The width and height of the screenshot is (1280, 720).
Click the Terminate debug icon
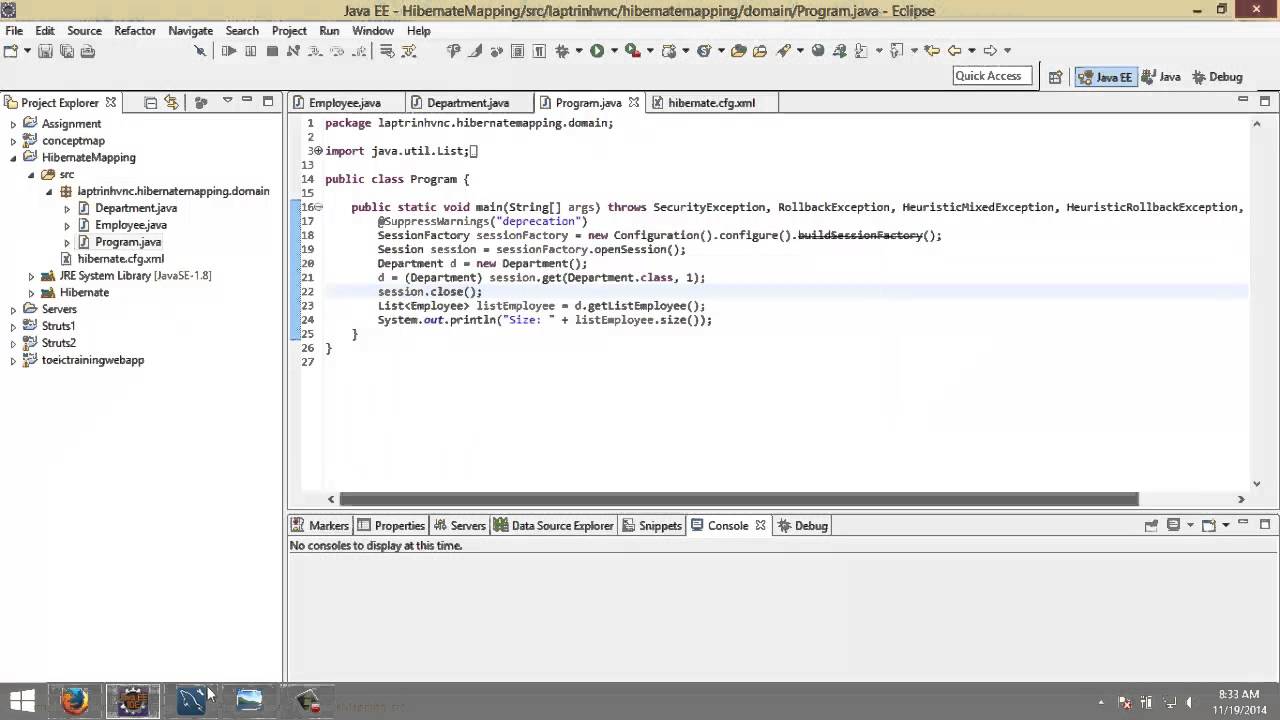point(272,51)
